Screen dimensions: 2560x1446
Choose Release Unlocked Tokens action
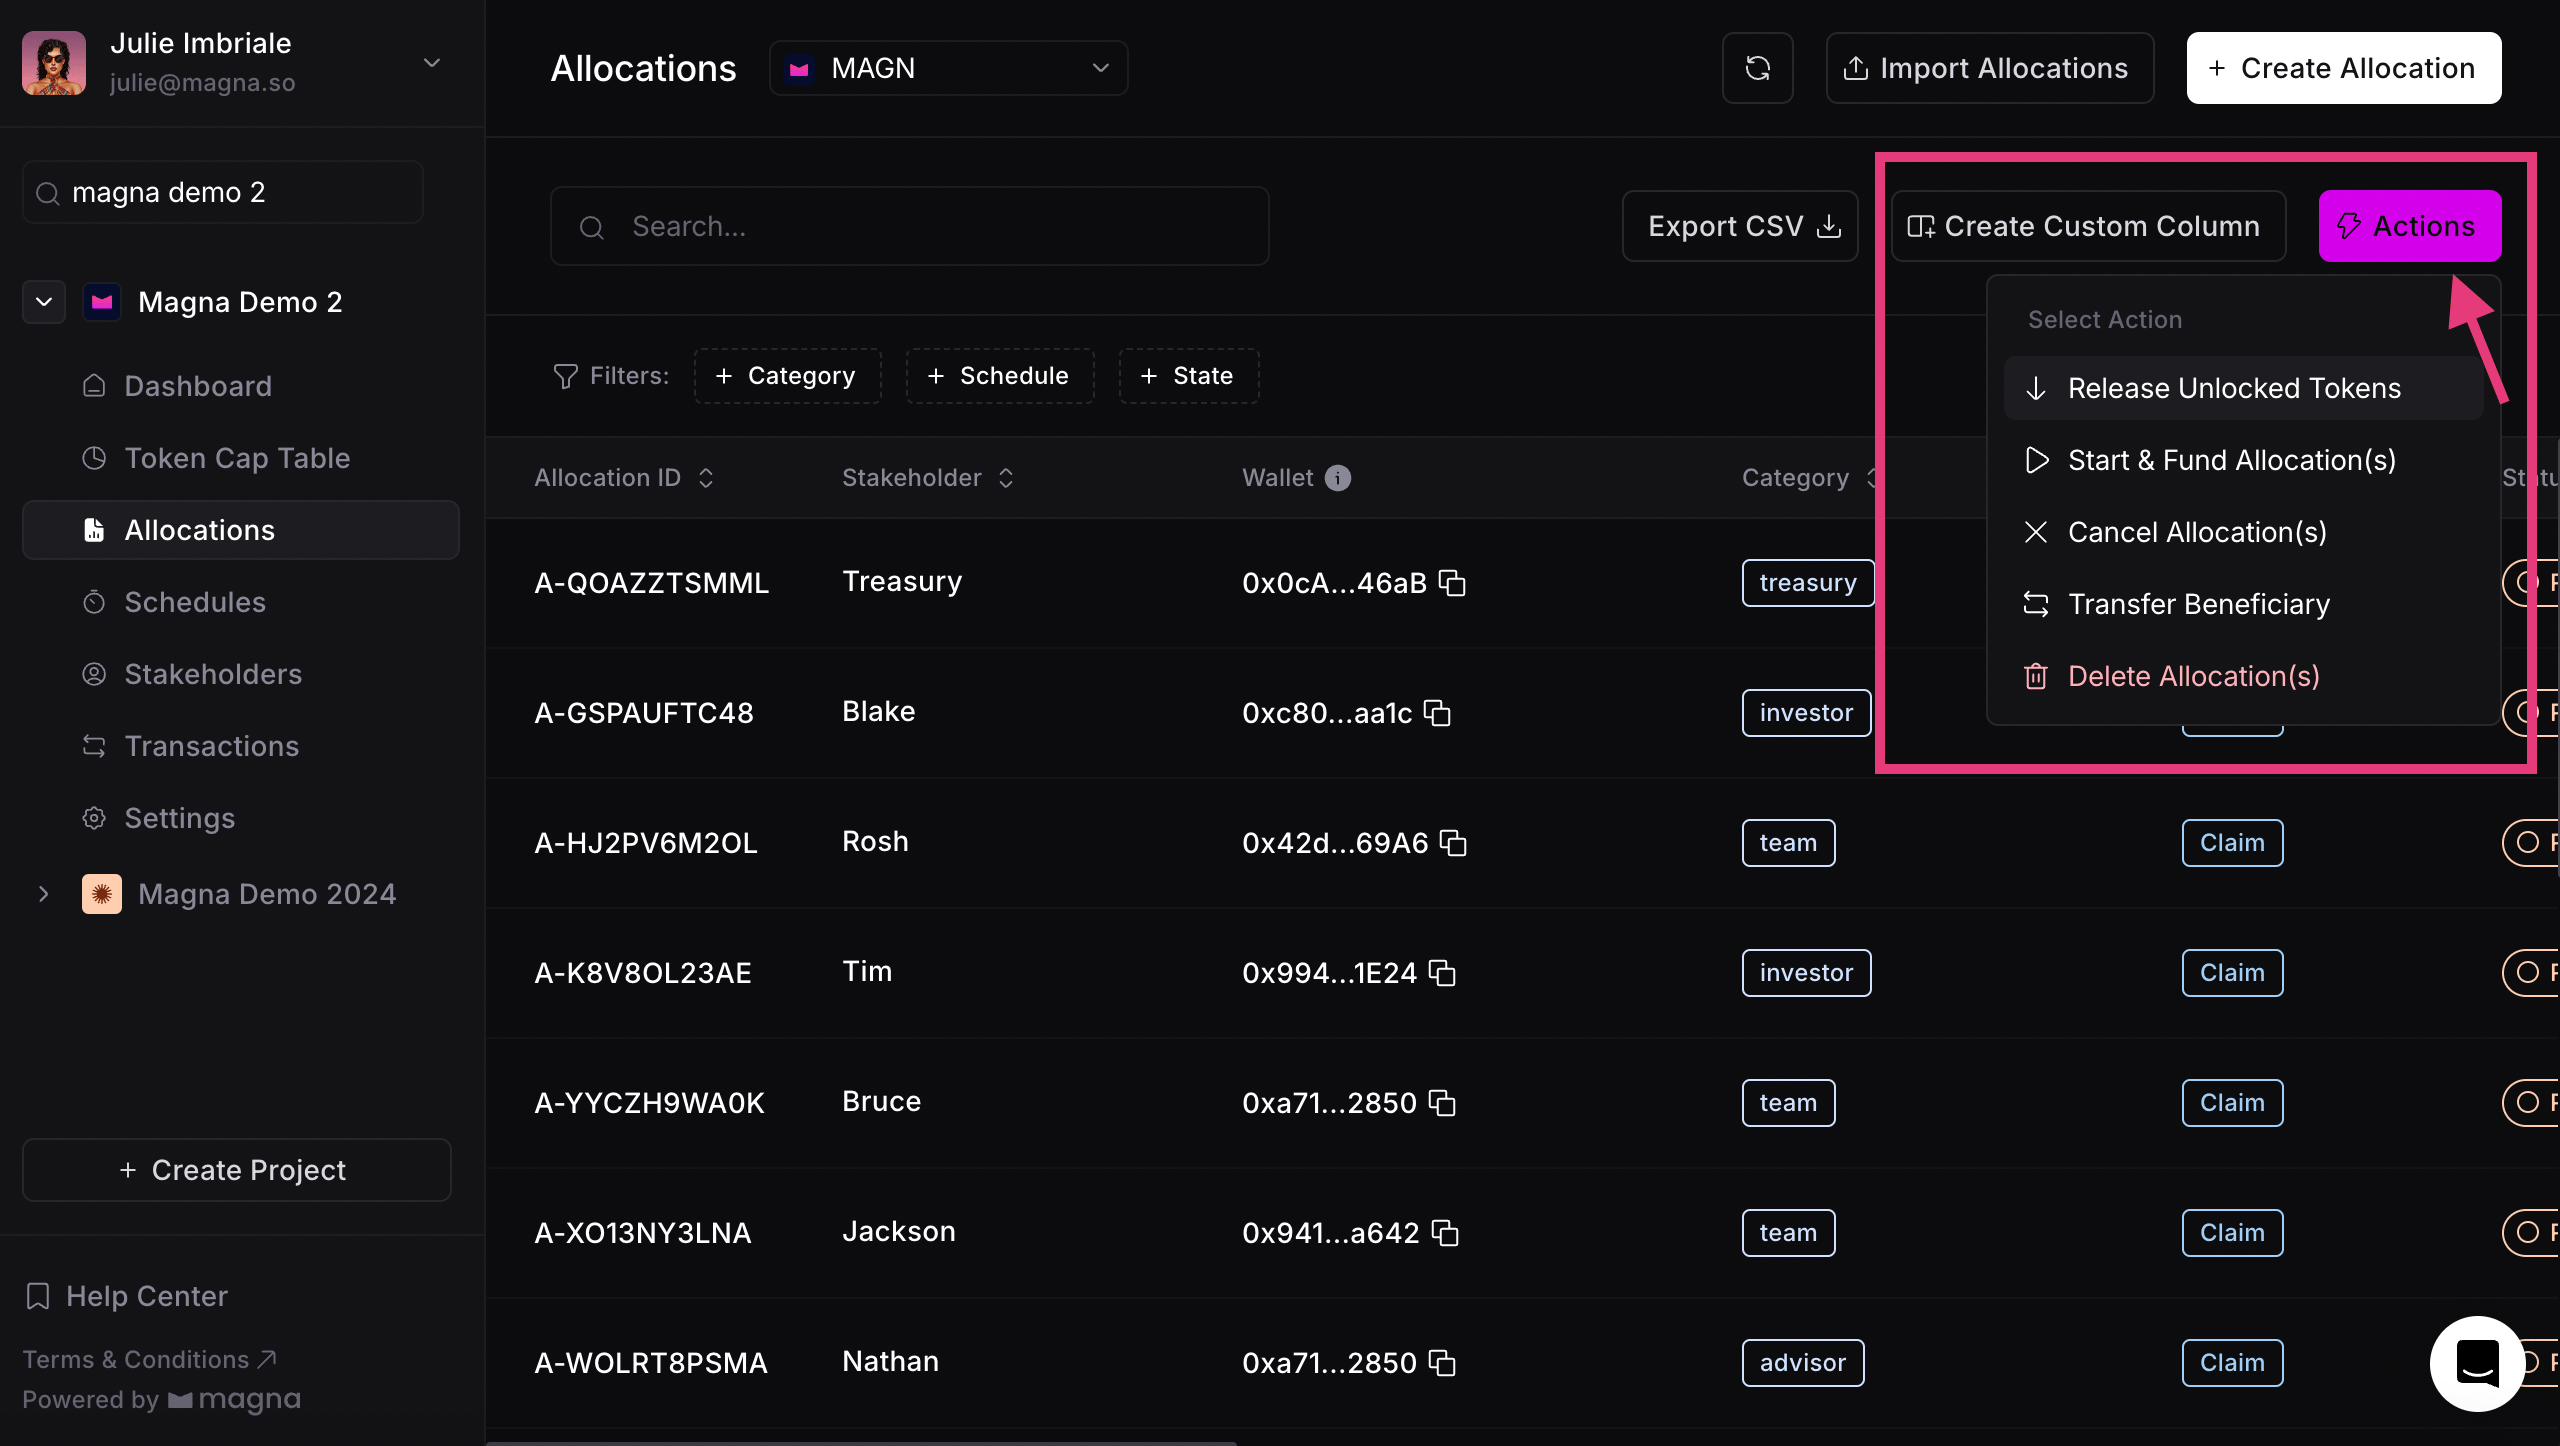[x=2244, y=388]
